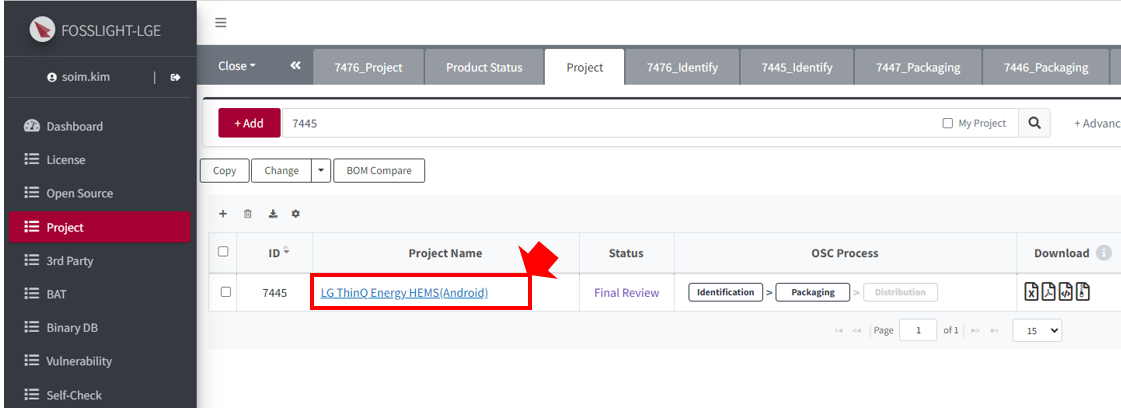Open the rows-per-page dropdown showing 15
Viewport: 1121px width, 409px height.
[x=1037, y=330]
